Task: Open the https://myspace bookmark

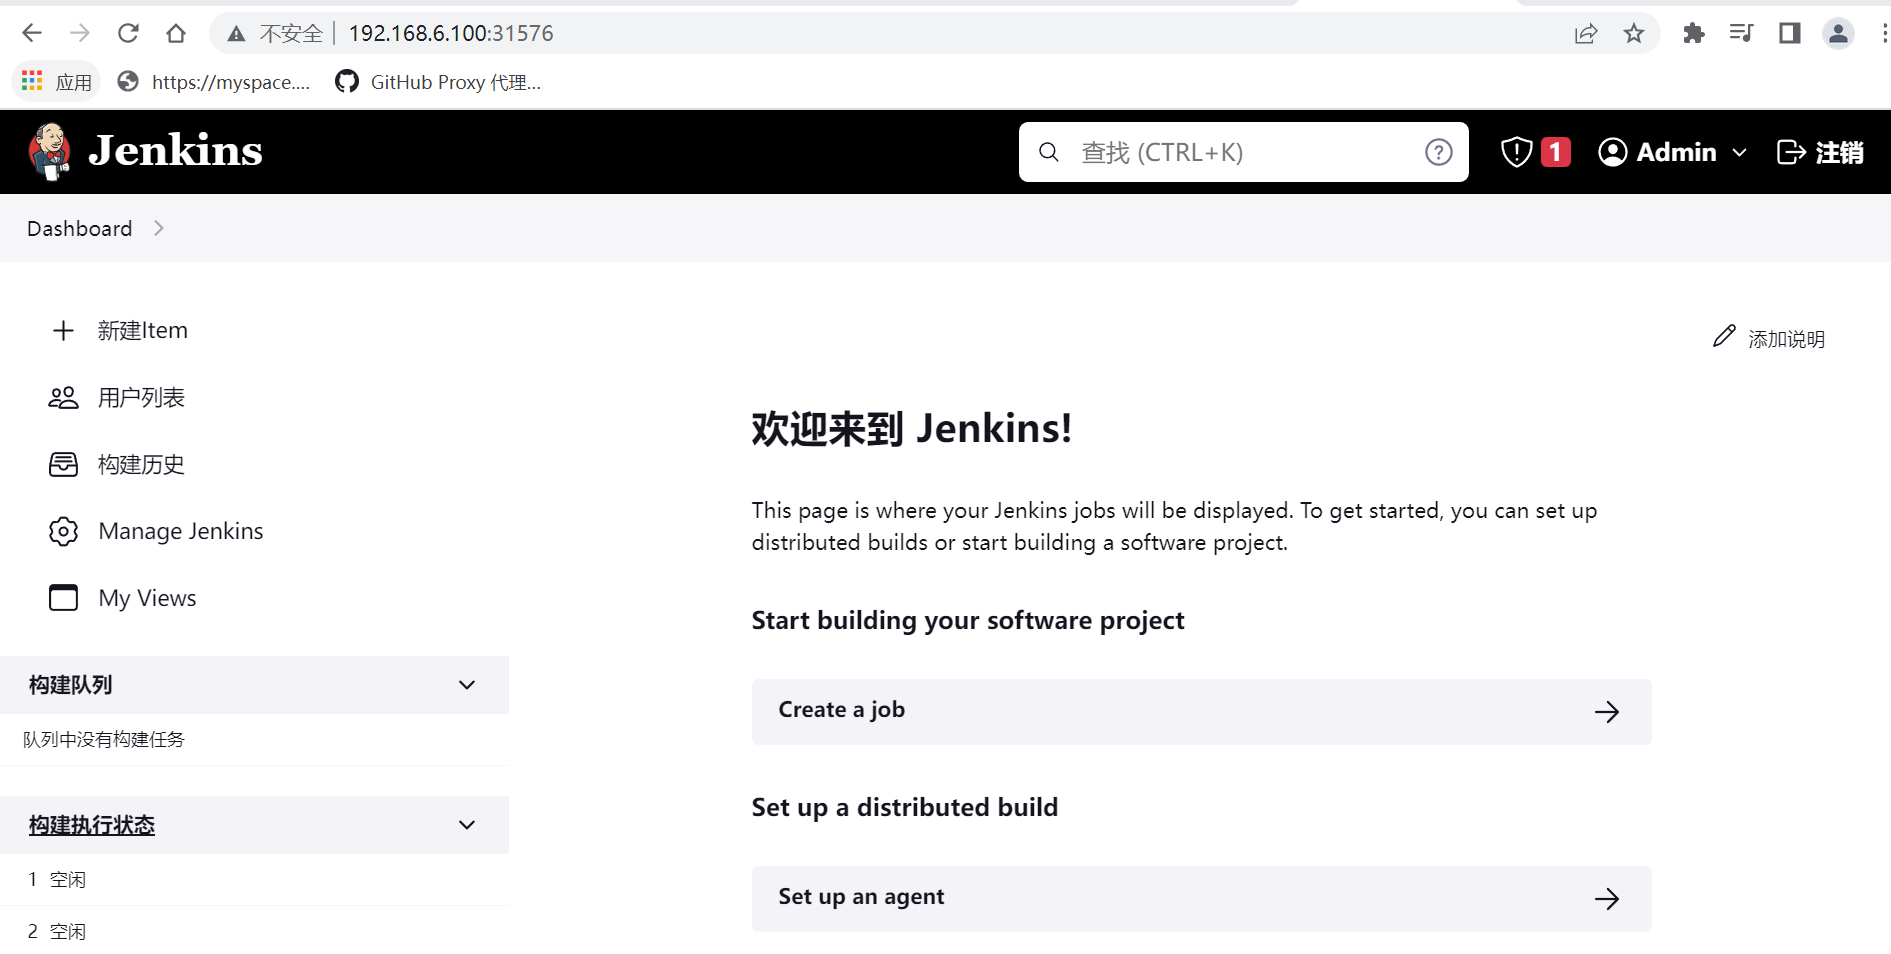Action: coord(214,82)
